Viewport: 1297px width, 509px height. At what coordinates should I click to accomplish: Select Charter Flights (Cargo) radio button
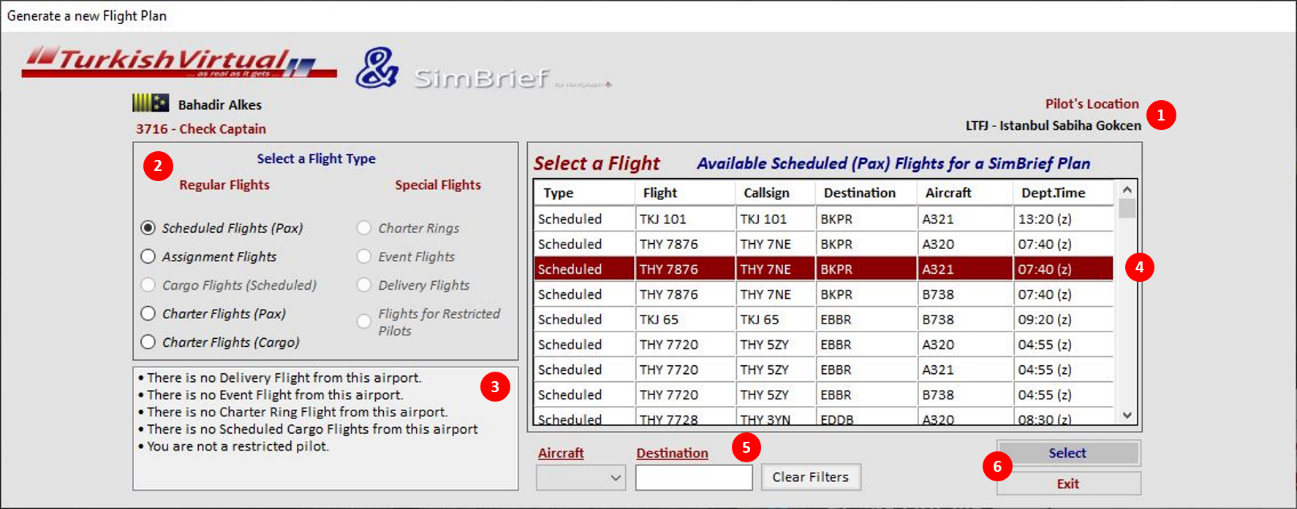coord(220,342)
